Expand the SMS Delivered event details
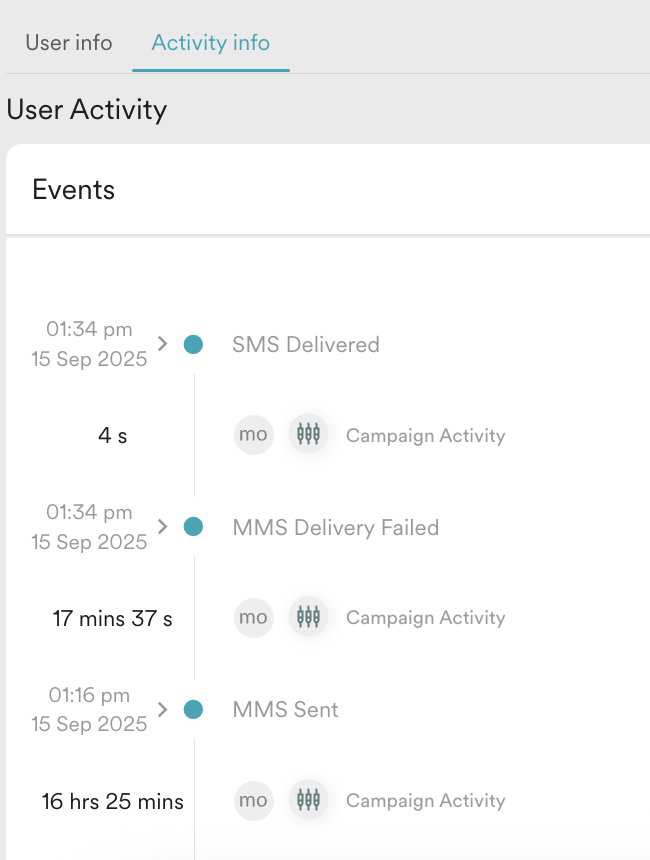Image resolution: width=650 pixels, height=860 pixels. pos(161,344)
